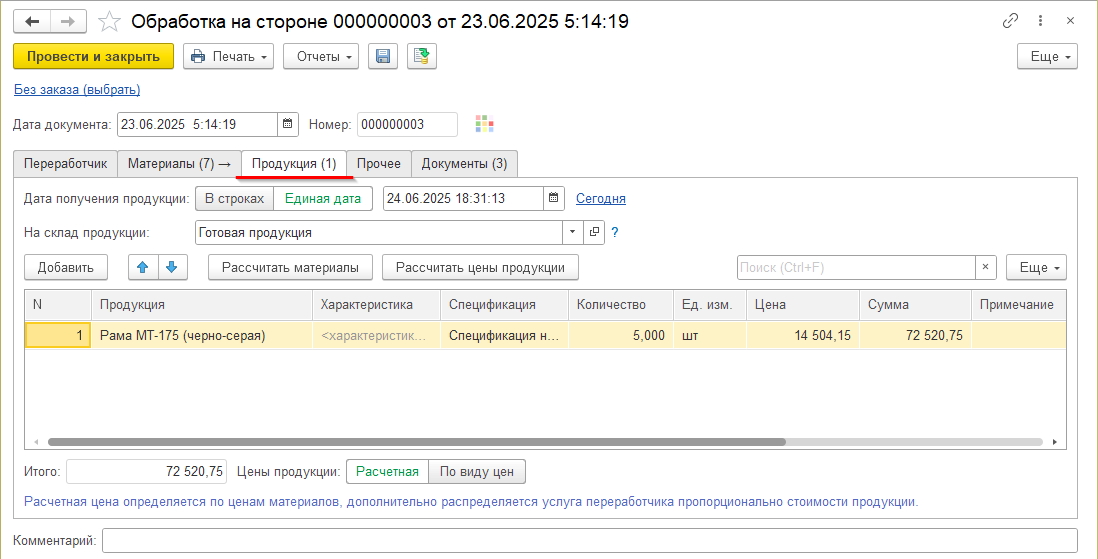Image resolution: width=1098 pixels, height=559 pixels.
Task: Click the Сегодня link
Action: click(x=601, y=198)
